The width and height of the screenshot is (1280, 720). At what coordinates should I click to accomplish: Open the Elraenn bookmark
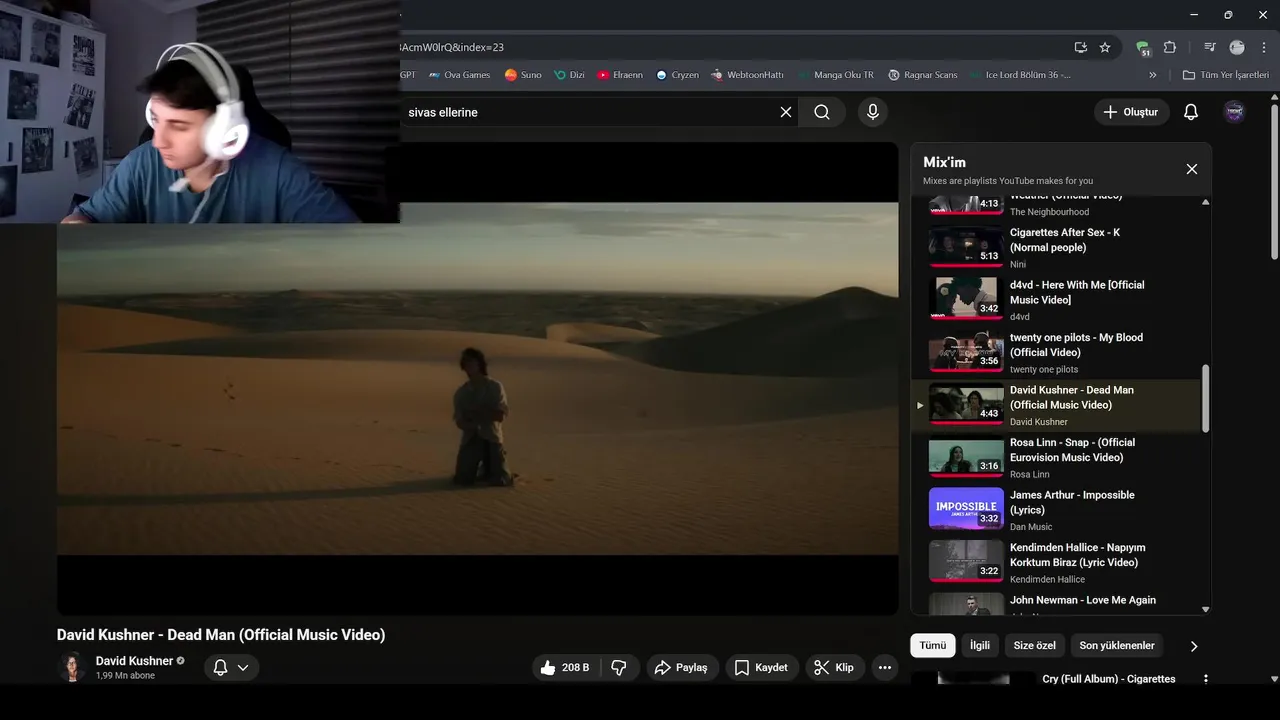(x=620, y=75)
